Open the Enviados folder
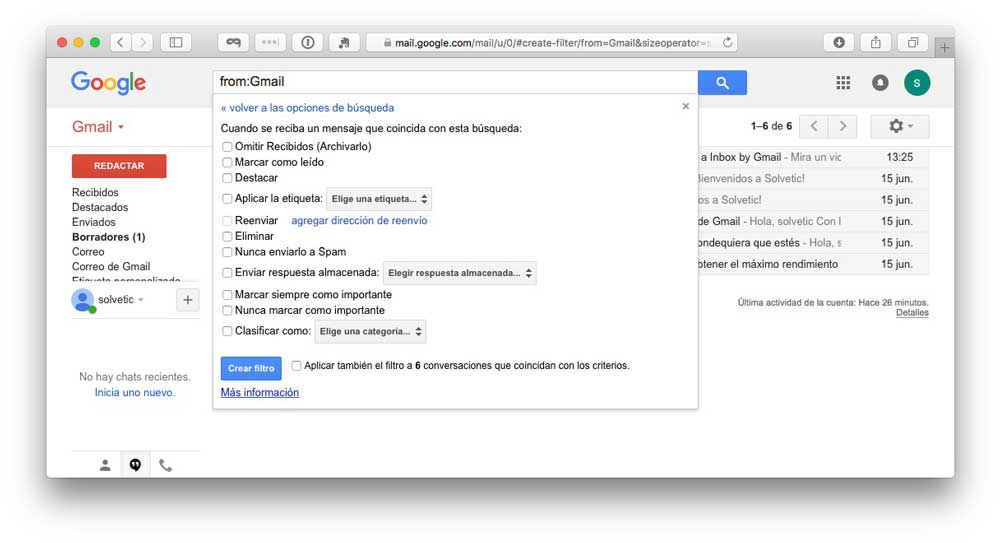Image resolution: width=1000 pixels, height=543 pixels. [x=94, y=222]
